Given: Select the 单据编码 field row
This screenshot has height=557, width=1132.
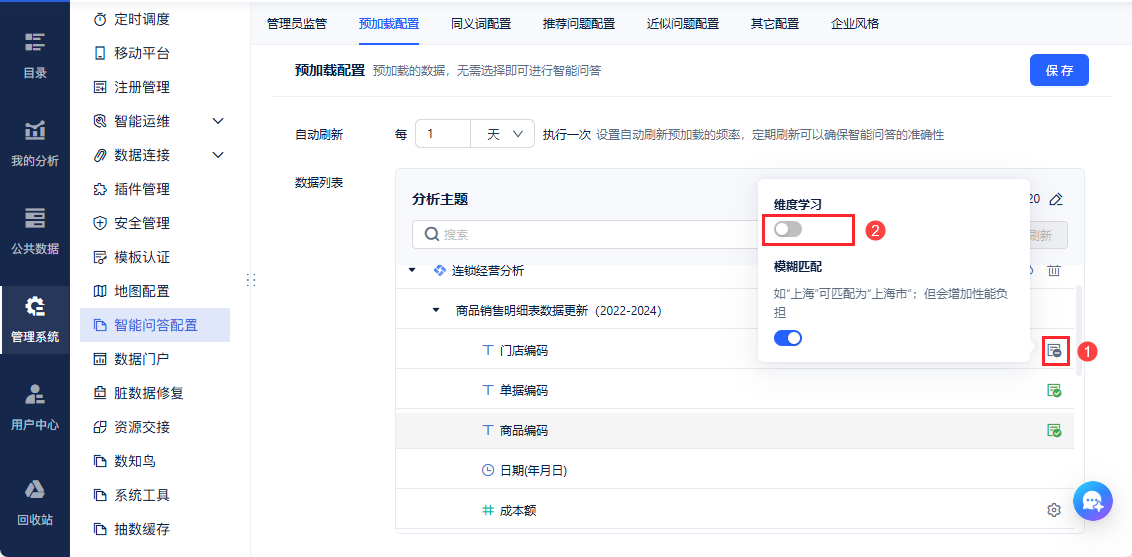Looking at the screenshot, I should 735,391.
